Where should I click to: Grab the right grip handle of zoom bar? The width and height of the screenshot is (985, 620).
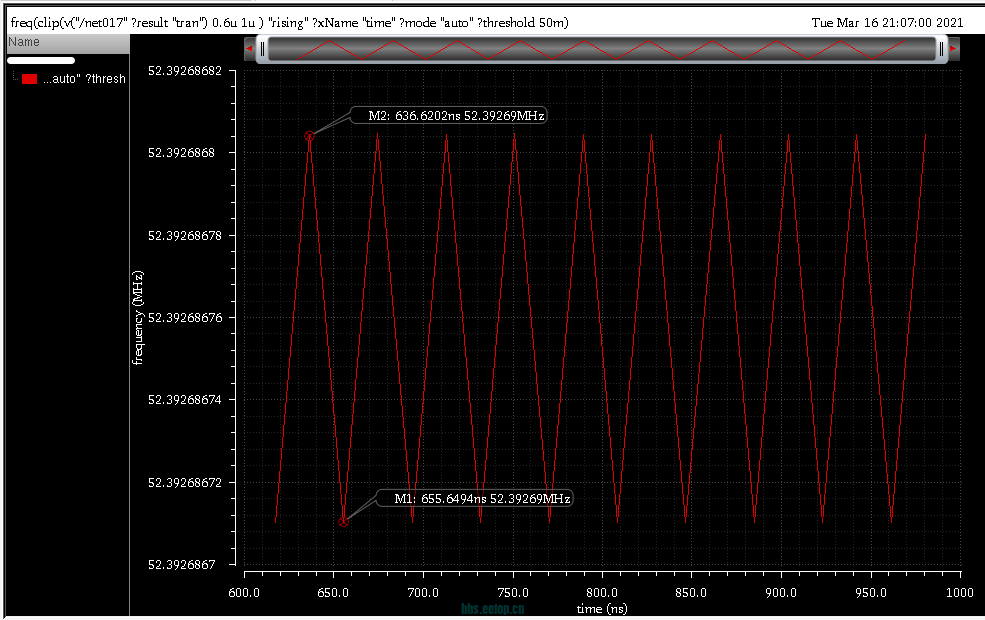pos(941,49)
